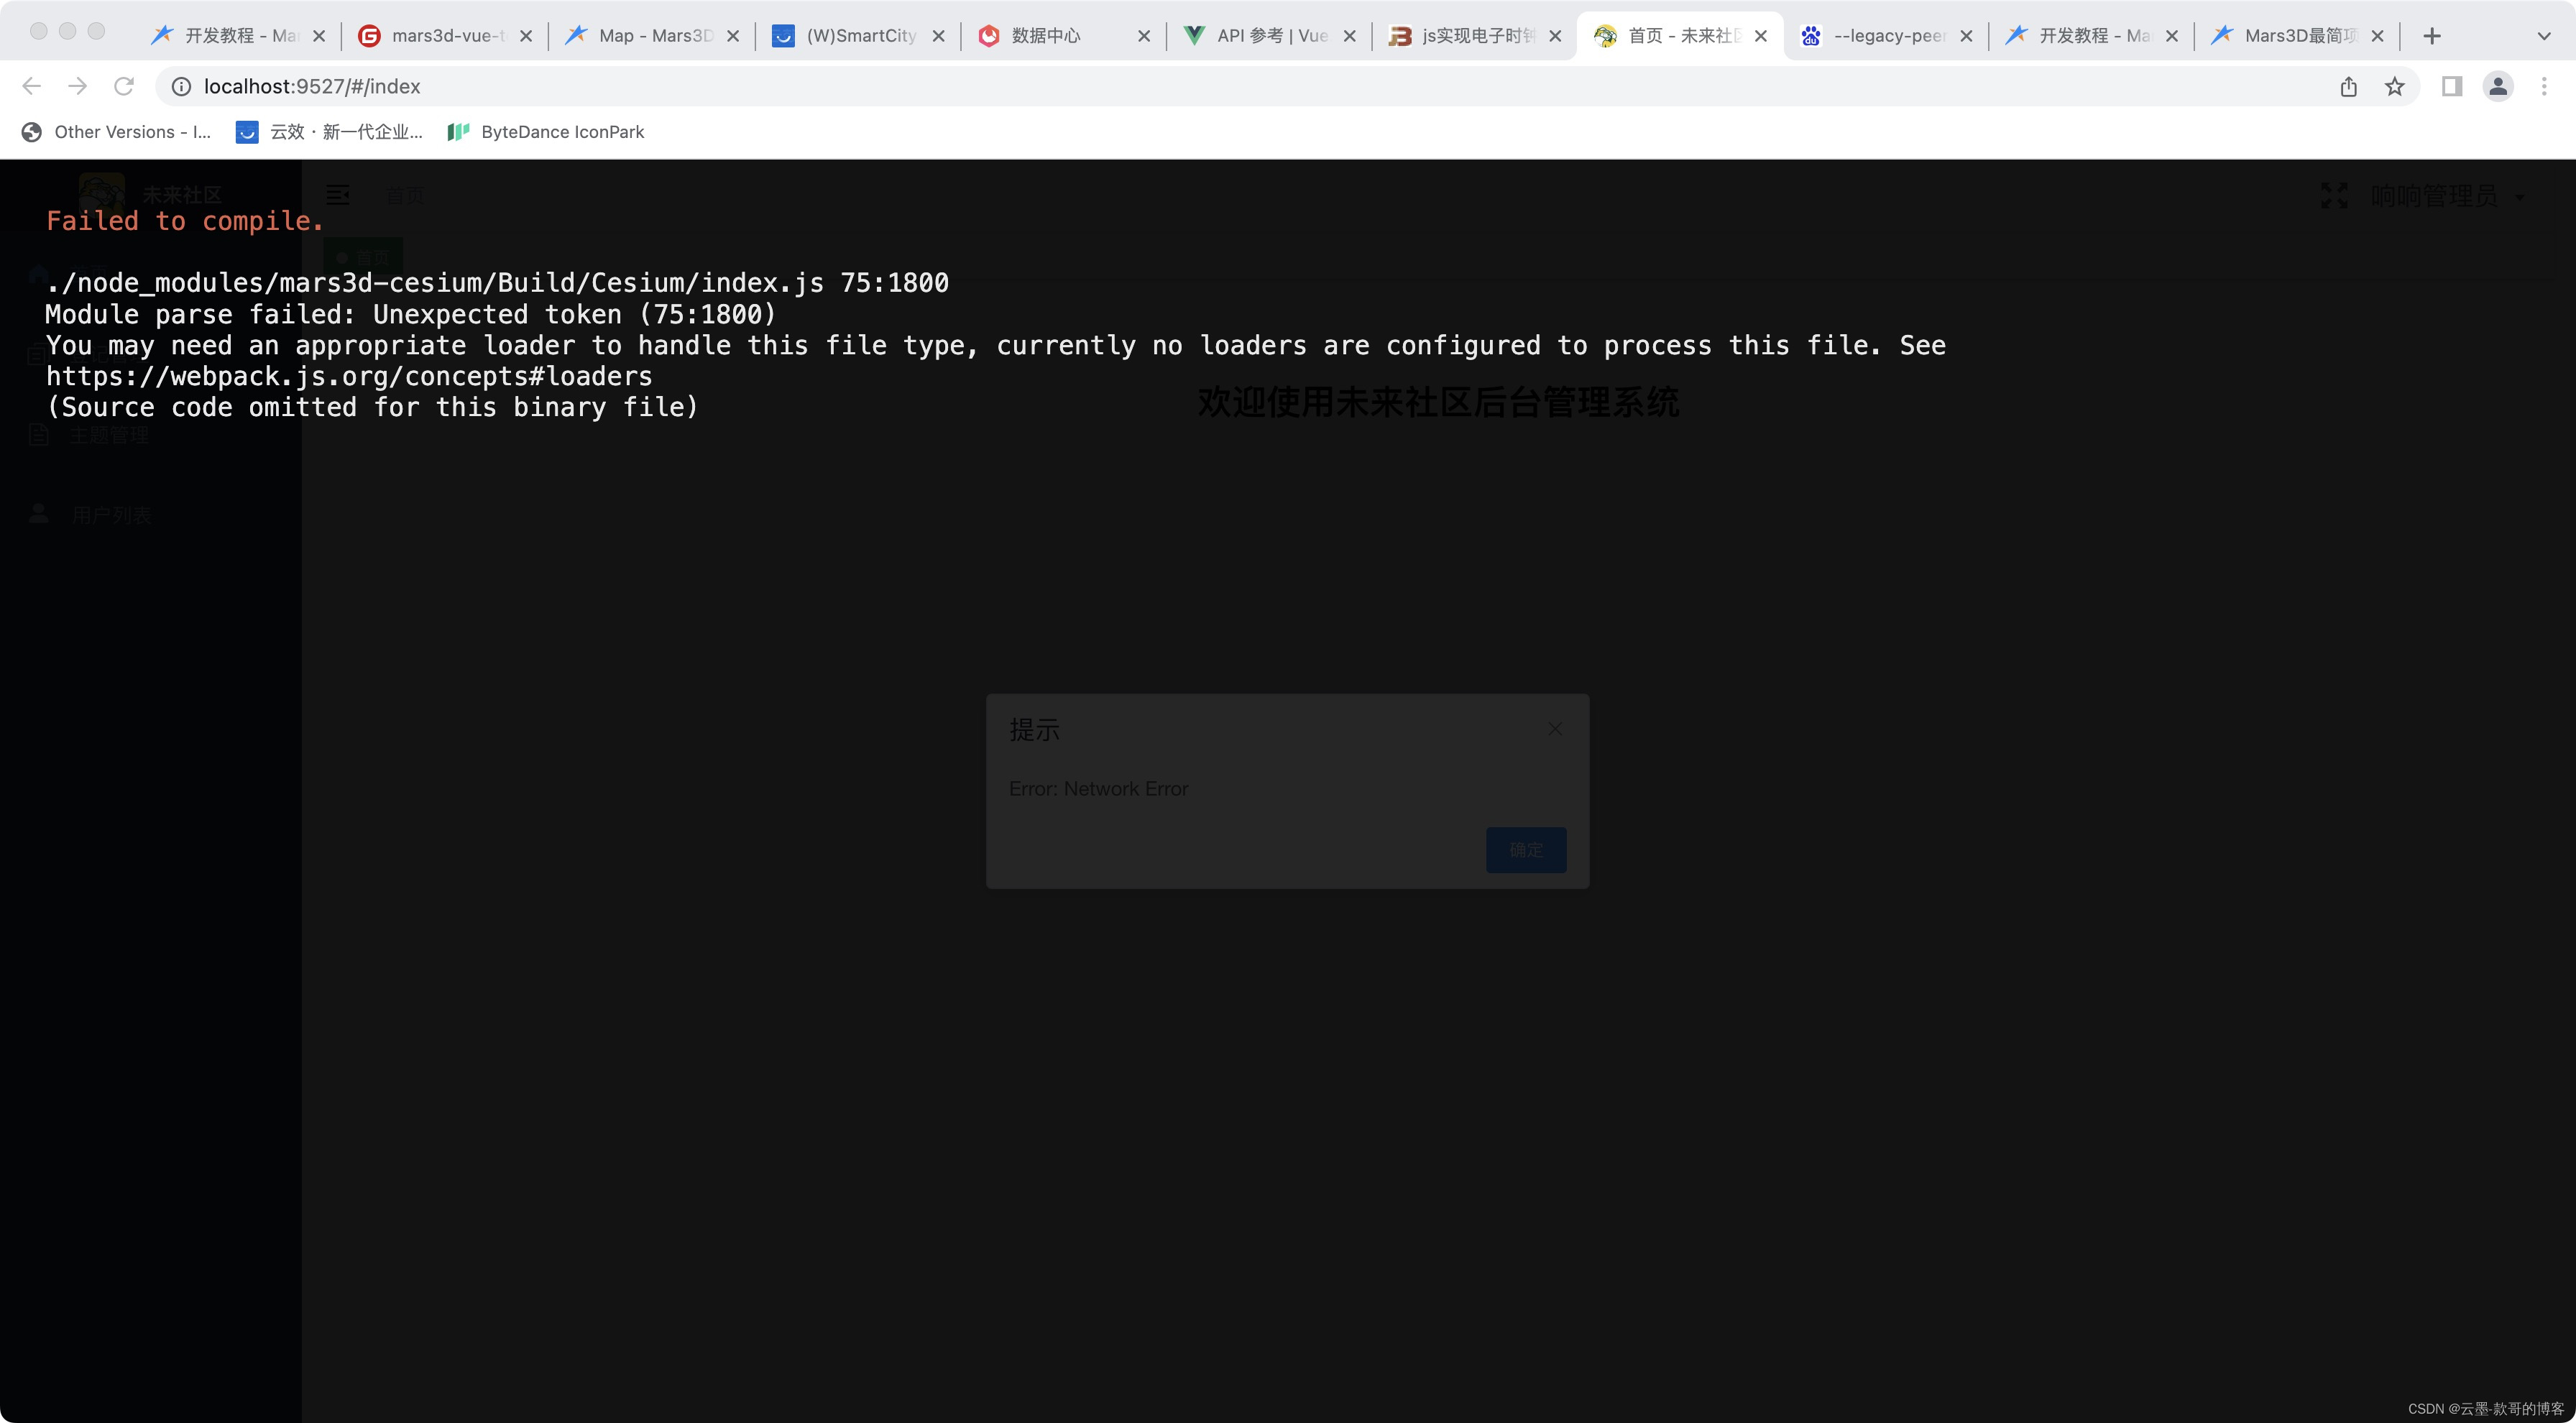Click the 确定 button in dialog
Screen dimensions: 2576x1423
click(1525, 850)
